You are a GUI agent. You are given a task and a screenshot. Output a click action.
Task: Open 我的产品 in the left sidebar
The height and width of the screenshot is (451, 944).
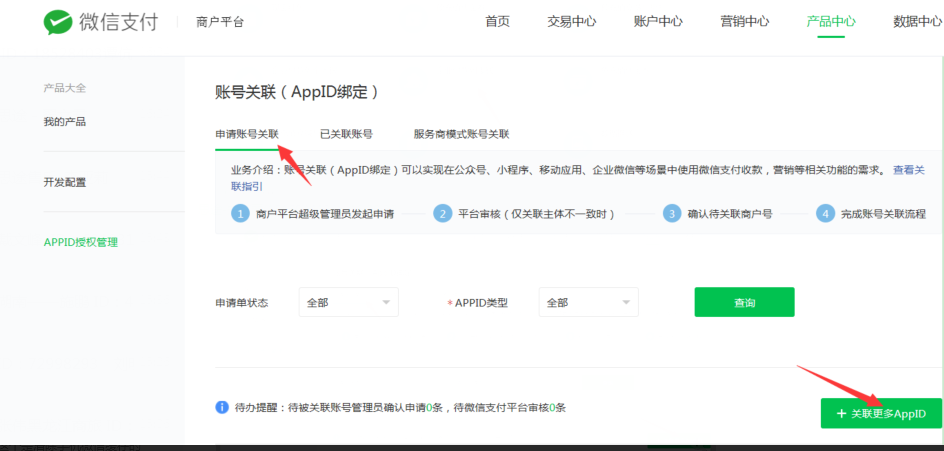(65, 122)
